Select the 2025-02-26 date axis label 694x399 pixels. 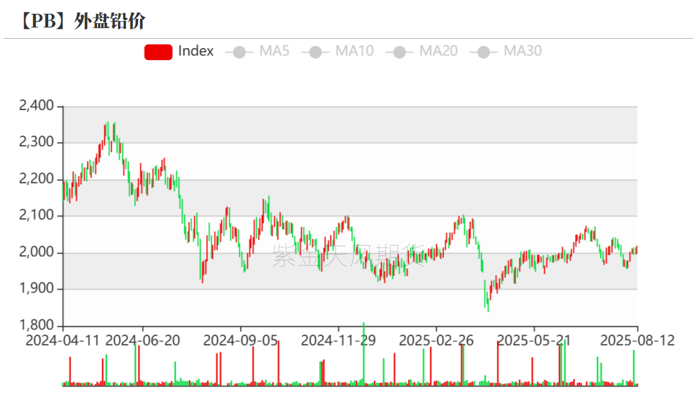tap(436, 341)
